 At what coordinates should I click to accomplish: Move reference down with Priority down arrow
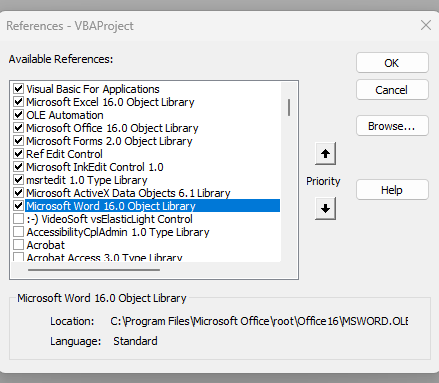tap(325, 208)
